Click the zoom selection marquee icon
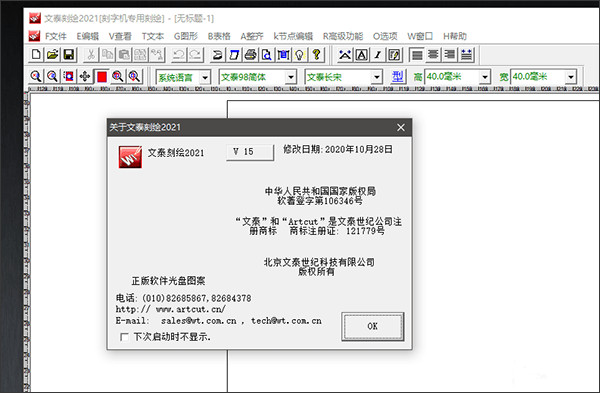Image resolution: width=600 pixels, height=393 pixels. [68, 77]
